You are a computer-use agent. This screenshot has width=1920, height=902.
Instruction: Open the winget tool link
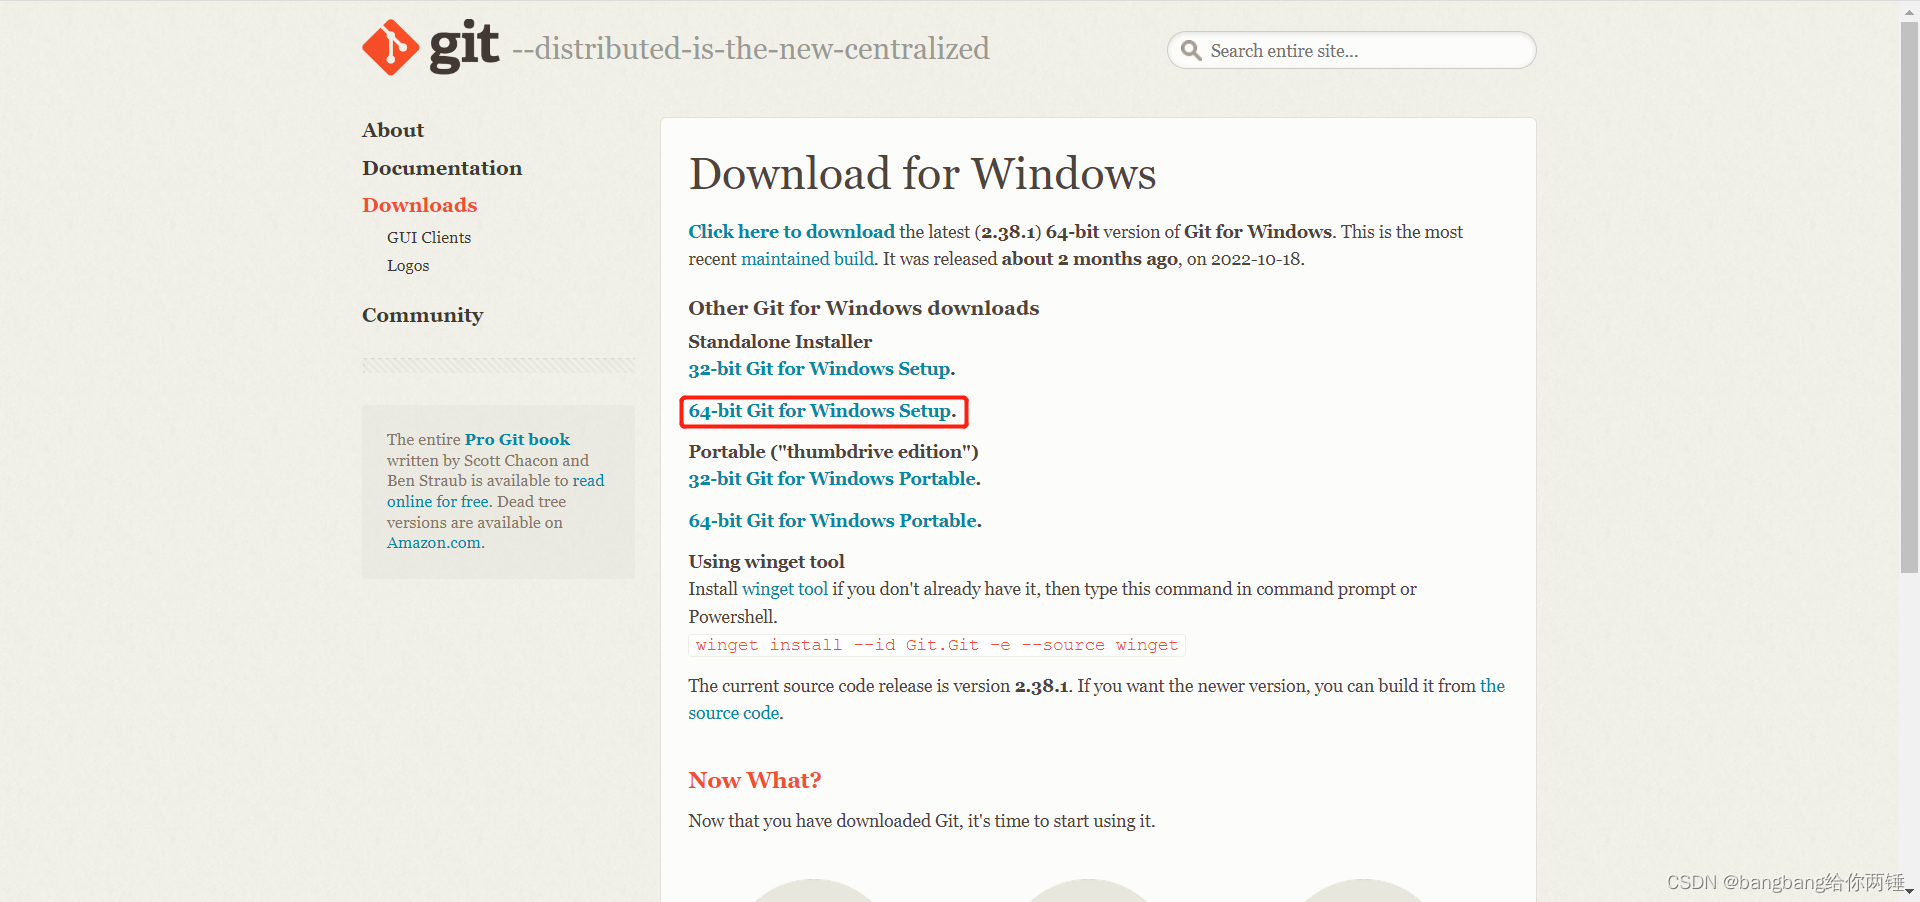coord(784,588)
